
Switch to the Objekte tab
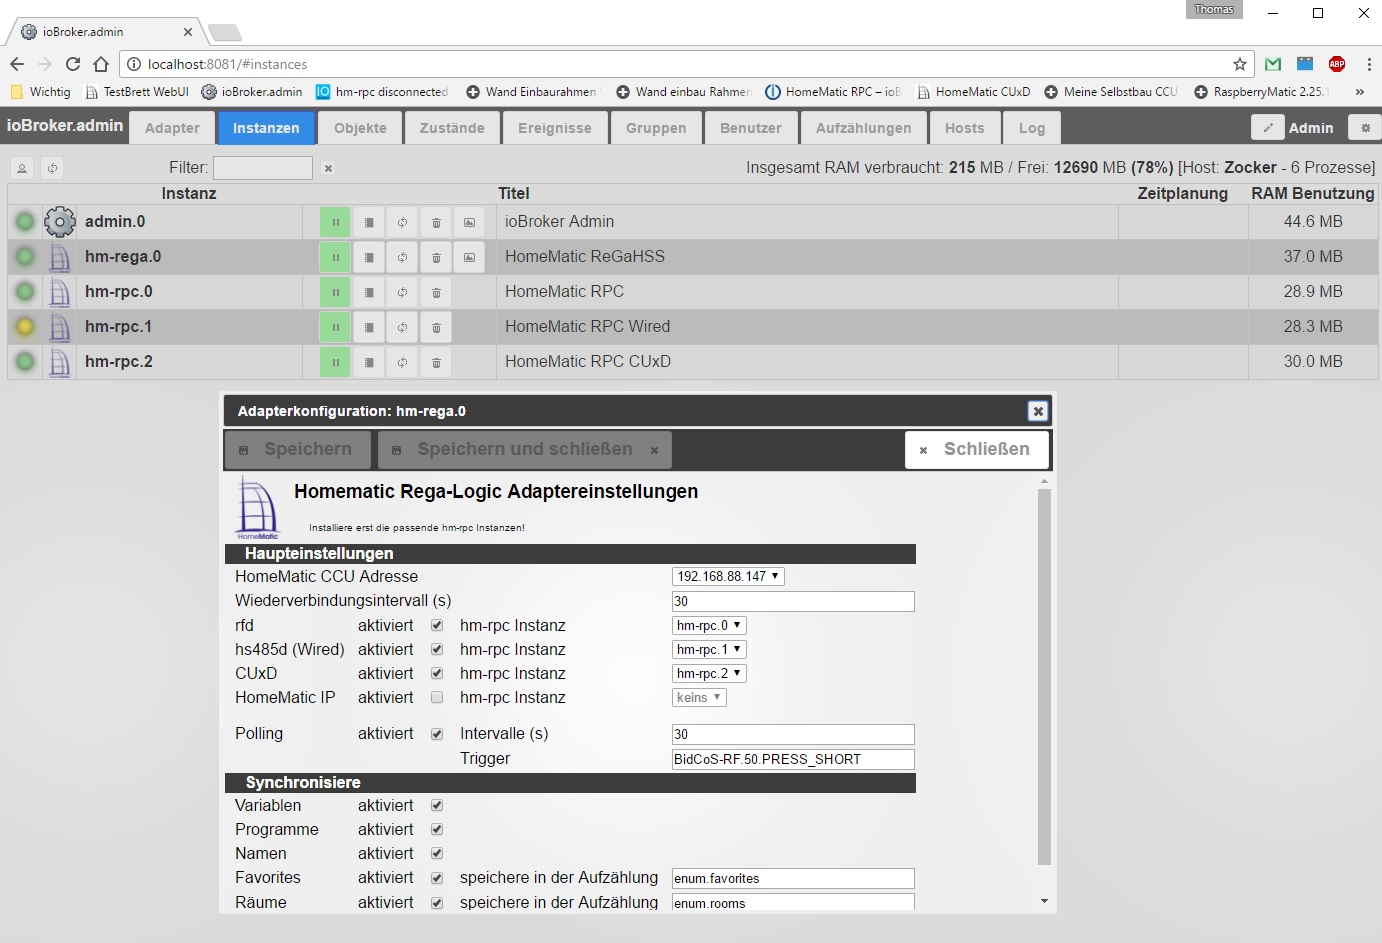360,128
